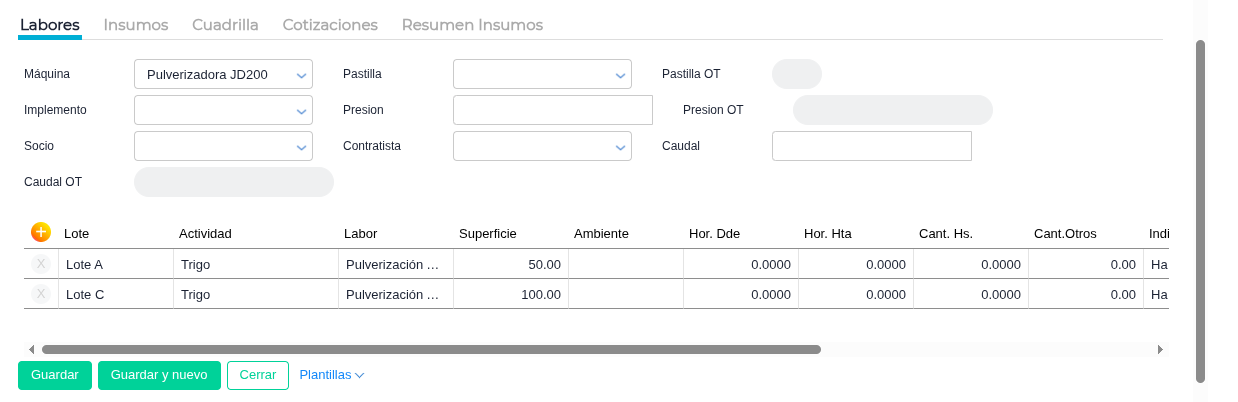1238x402 pixels.
Task: Click the horizontal table scrollbar
Action: tap(430, 349)
